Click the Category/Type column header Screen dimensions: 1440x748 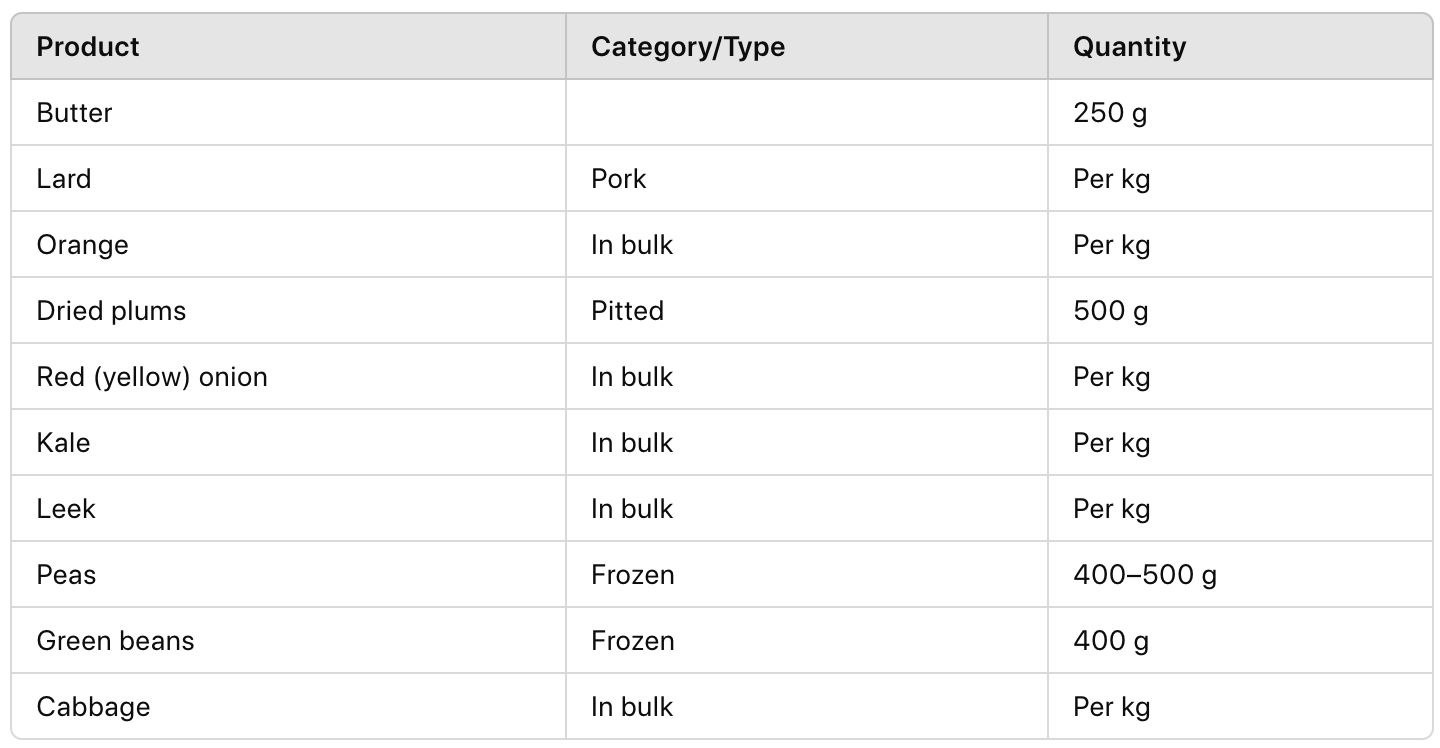click(688, 47)
